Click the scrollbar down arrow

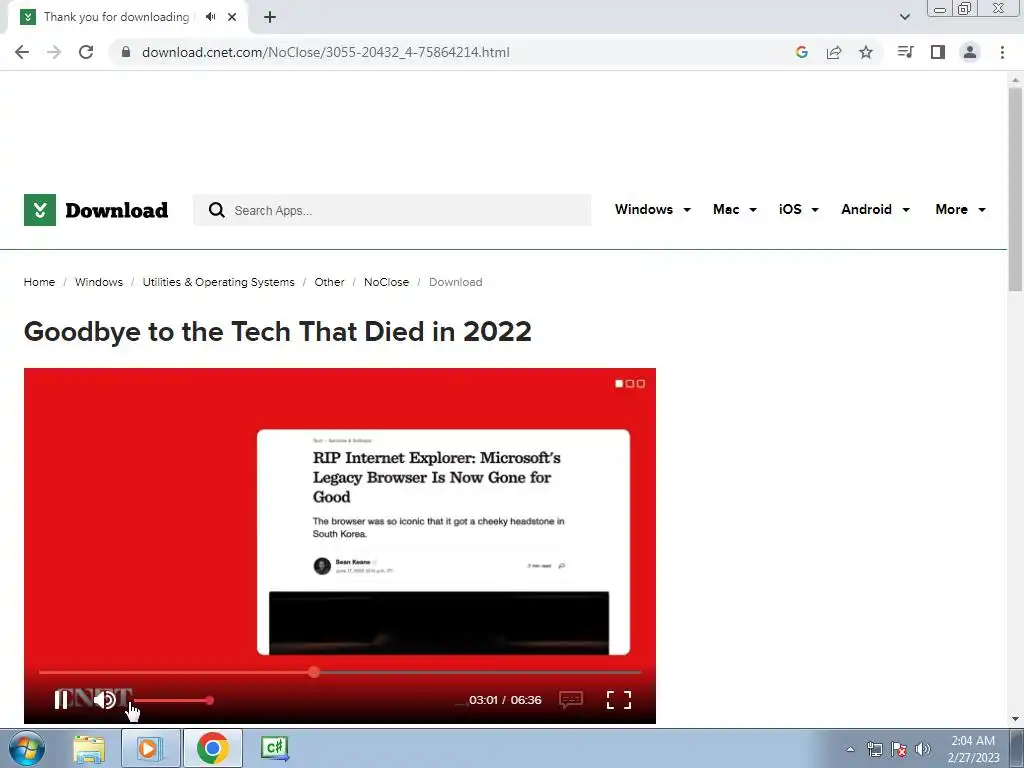coord(1015,719)
